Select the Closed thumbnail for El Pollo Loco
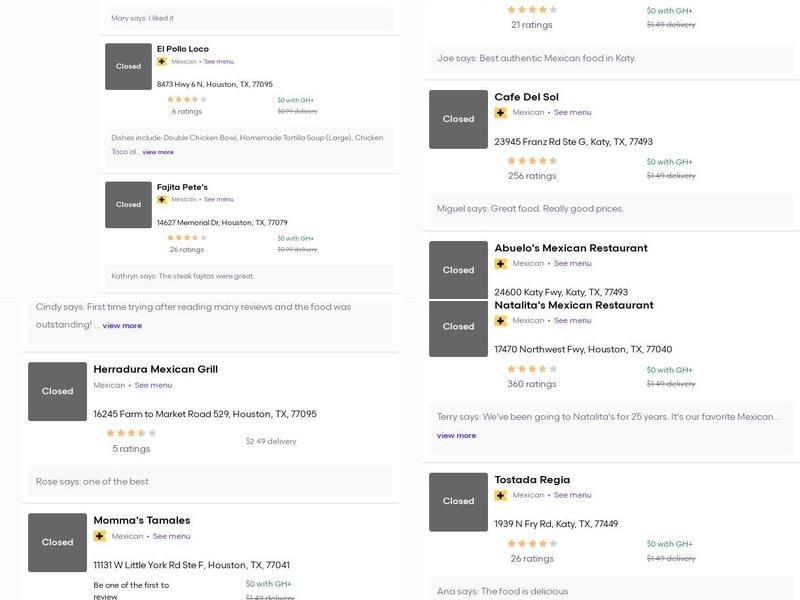 (x=128, y=66)
